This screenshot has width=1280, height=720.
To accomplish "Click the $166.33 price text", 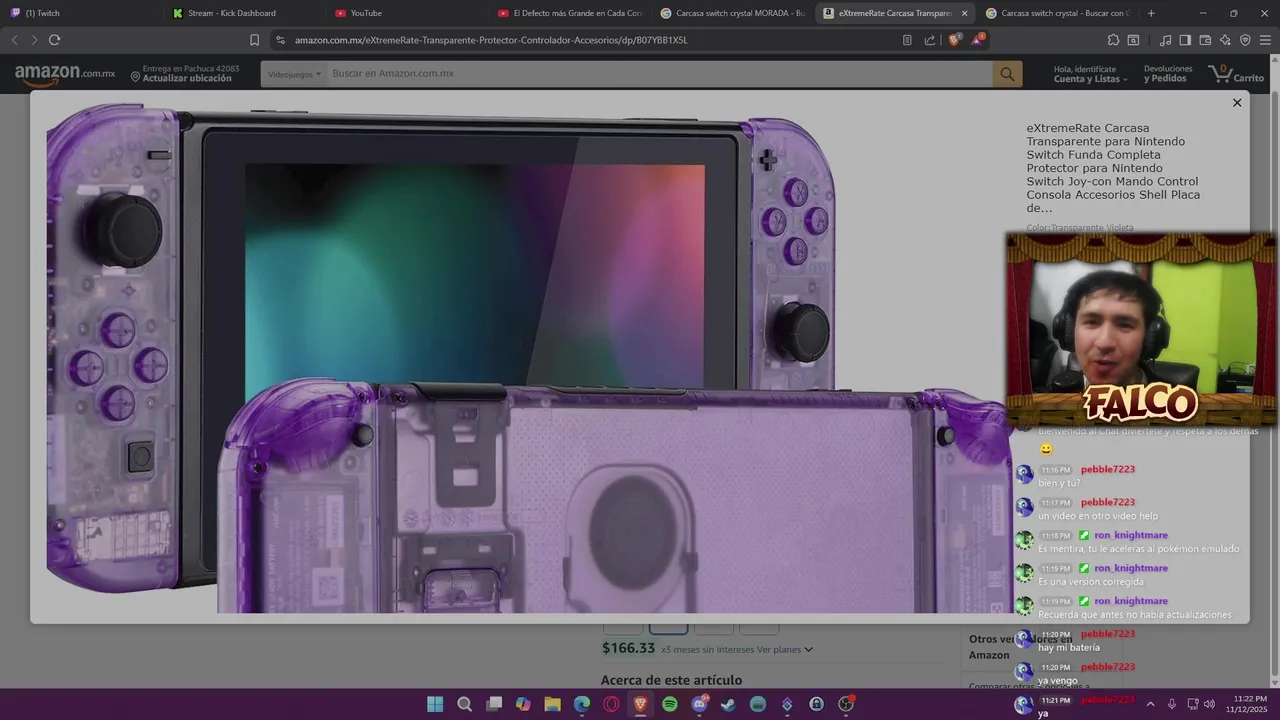I will point(628,648).
